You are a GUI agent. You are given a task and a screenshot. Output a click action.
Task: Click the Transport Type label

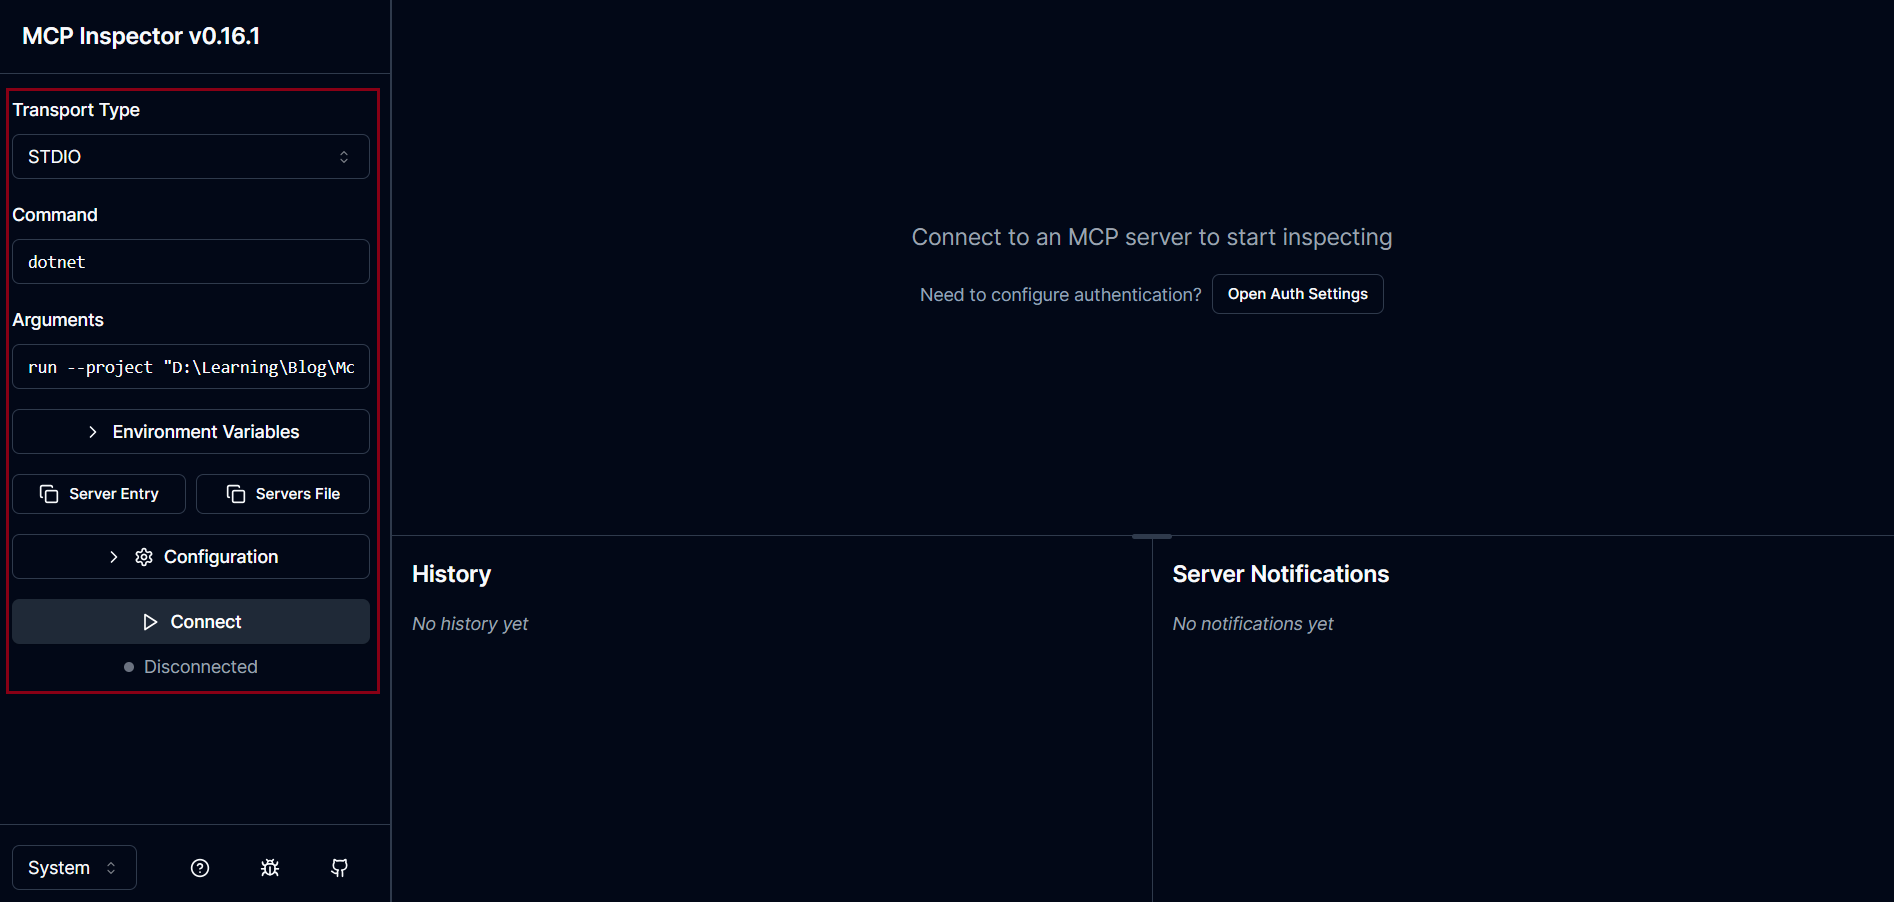[x=76, y=110]
